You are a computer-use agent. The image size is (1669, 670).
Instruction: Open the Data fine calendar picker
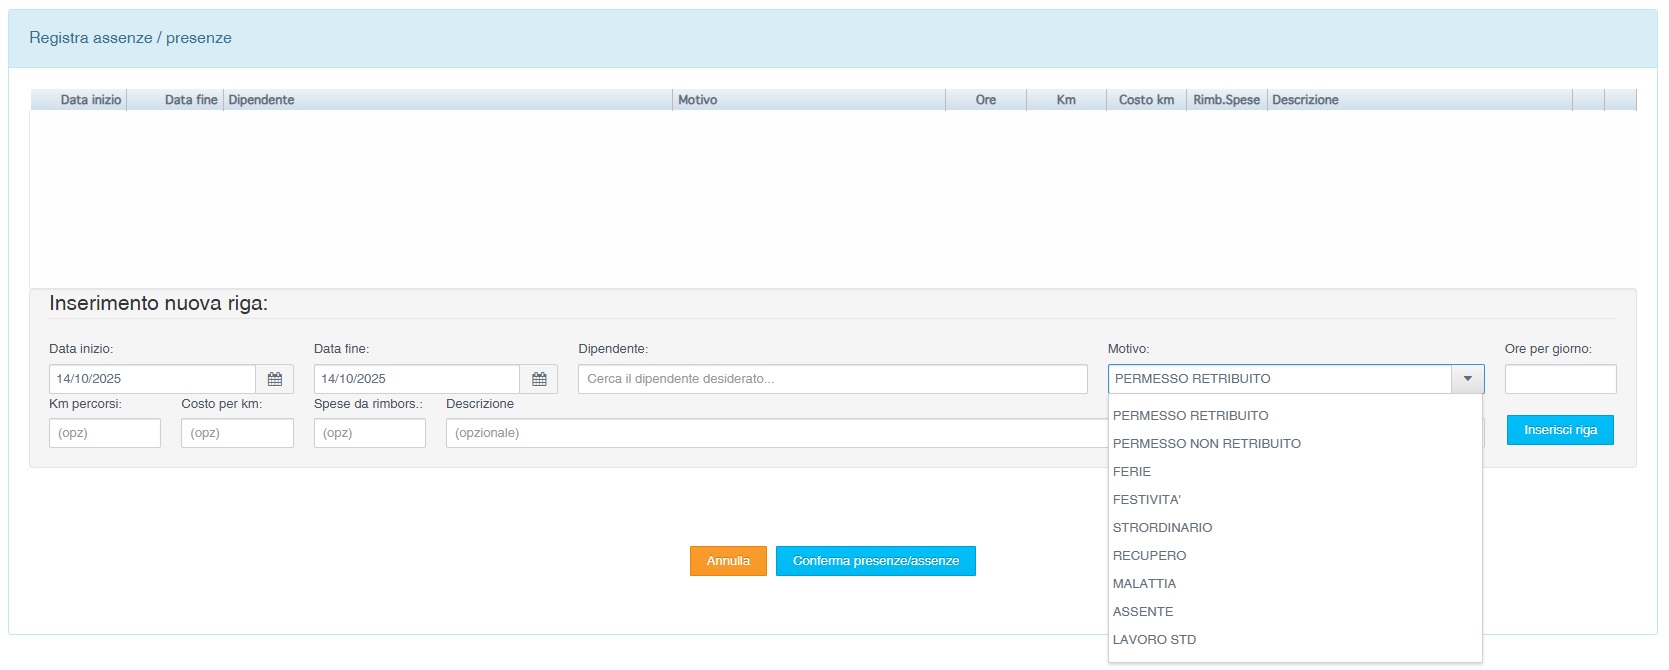click(539, 379)
